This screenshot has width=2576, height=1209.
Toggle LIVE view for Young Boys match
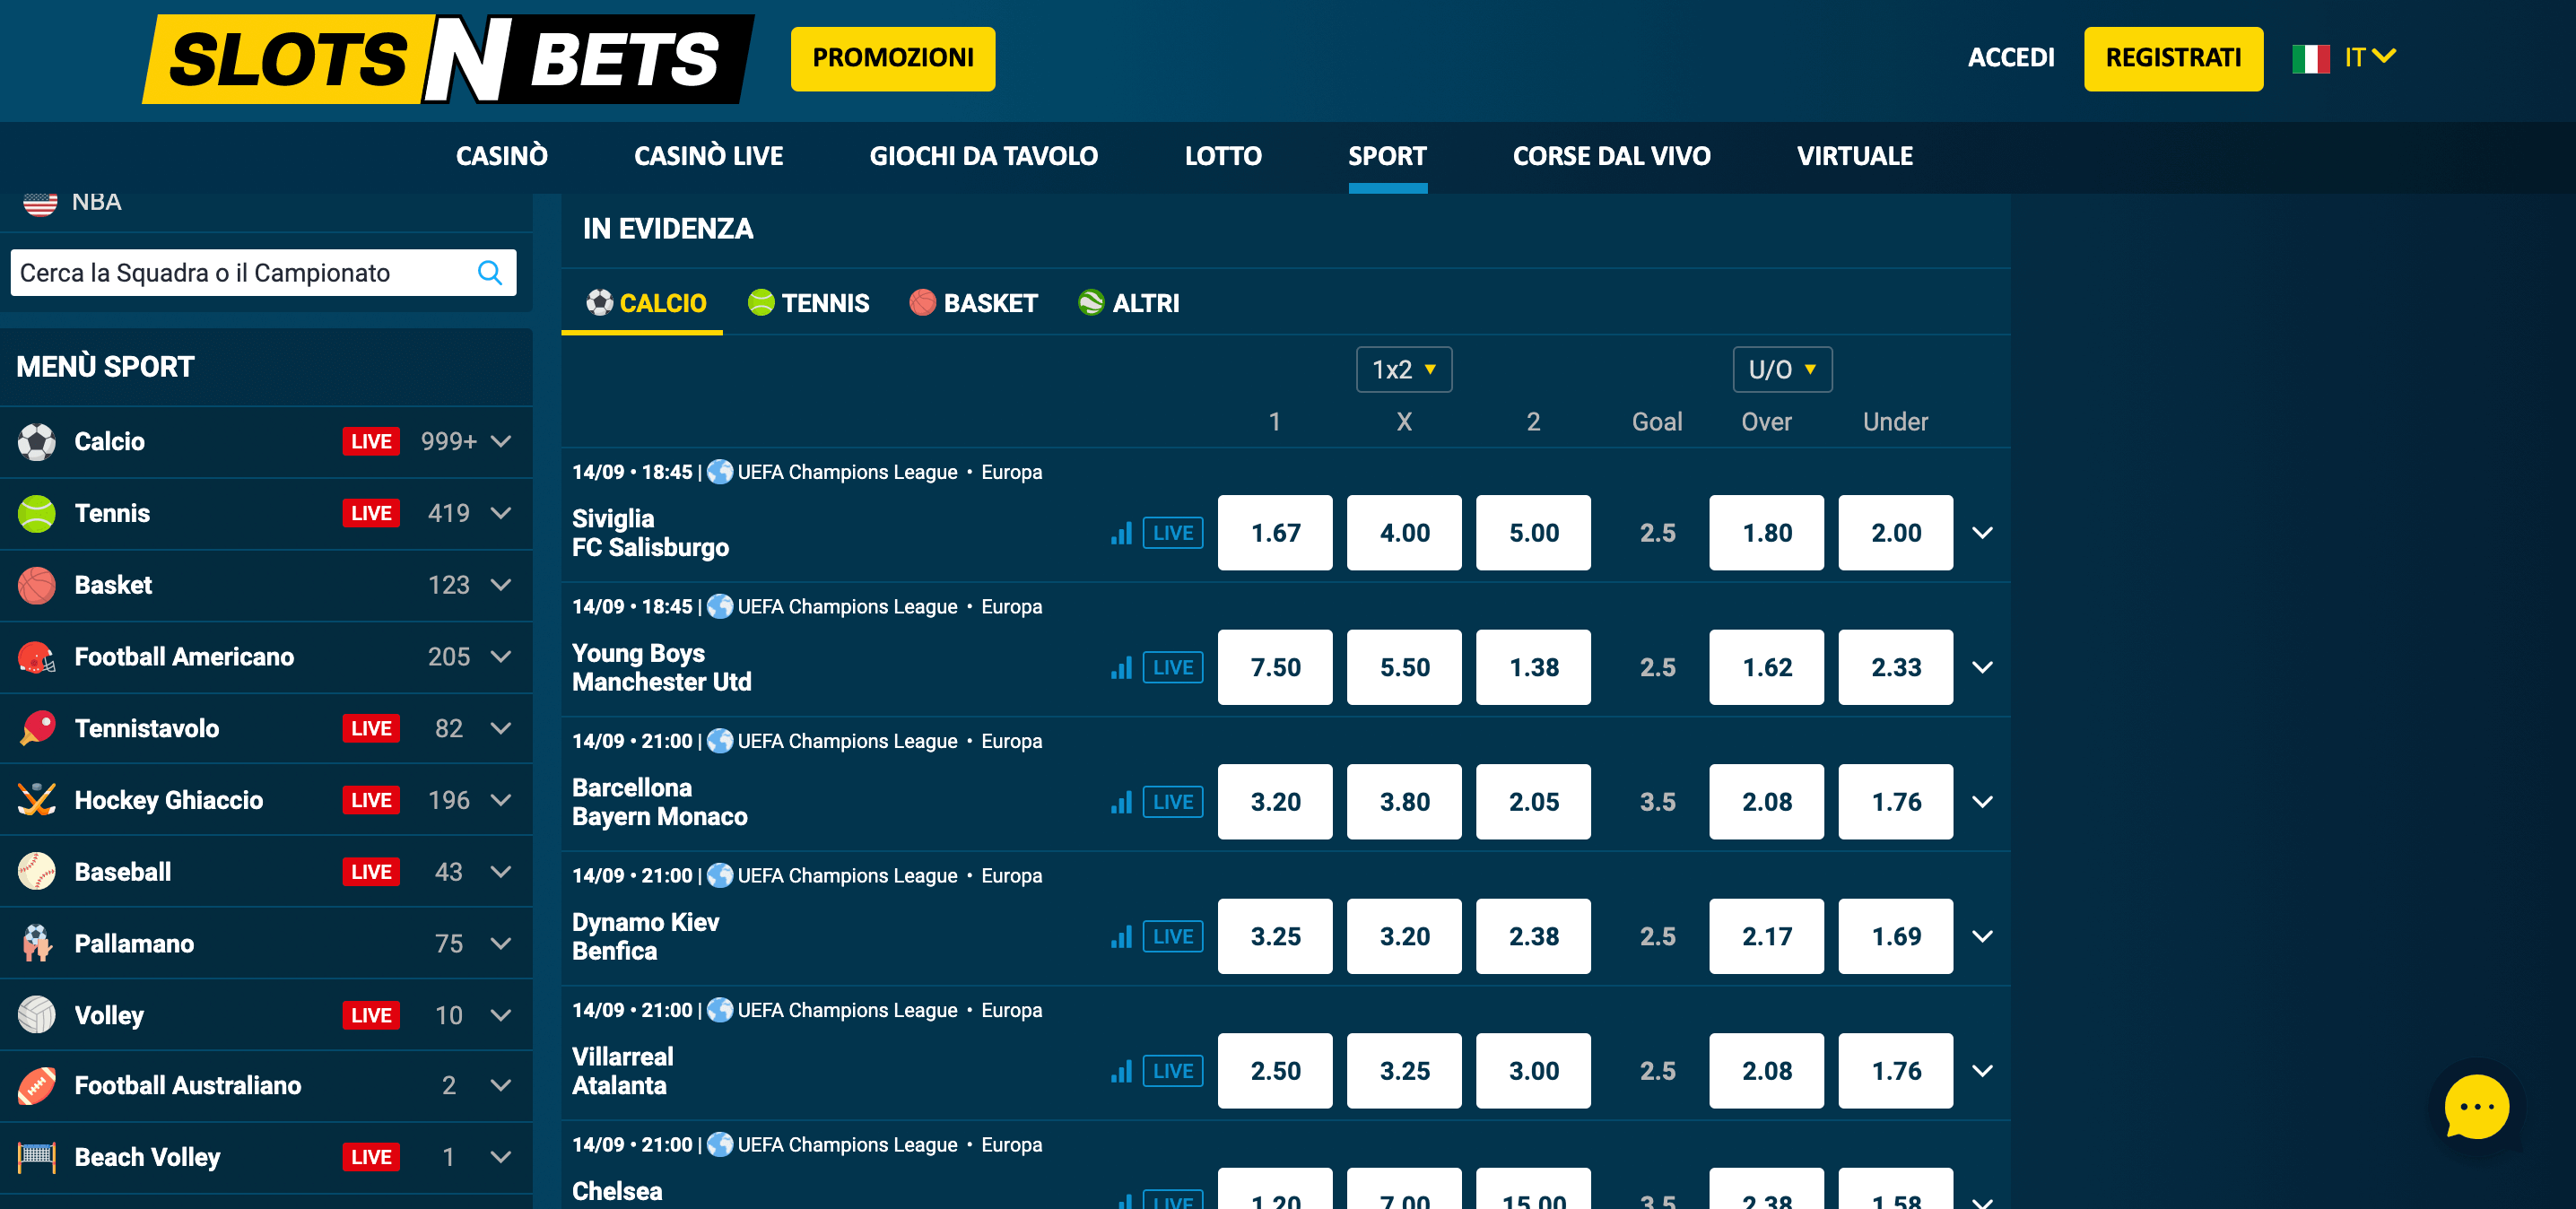pos(1171,667)
